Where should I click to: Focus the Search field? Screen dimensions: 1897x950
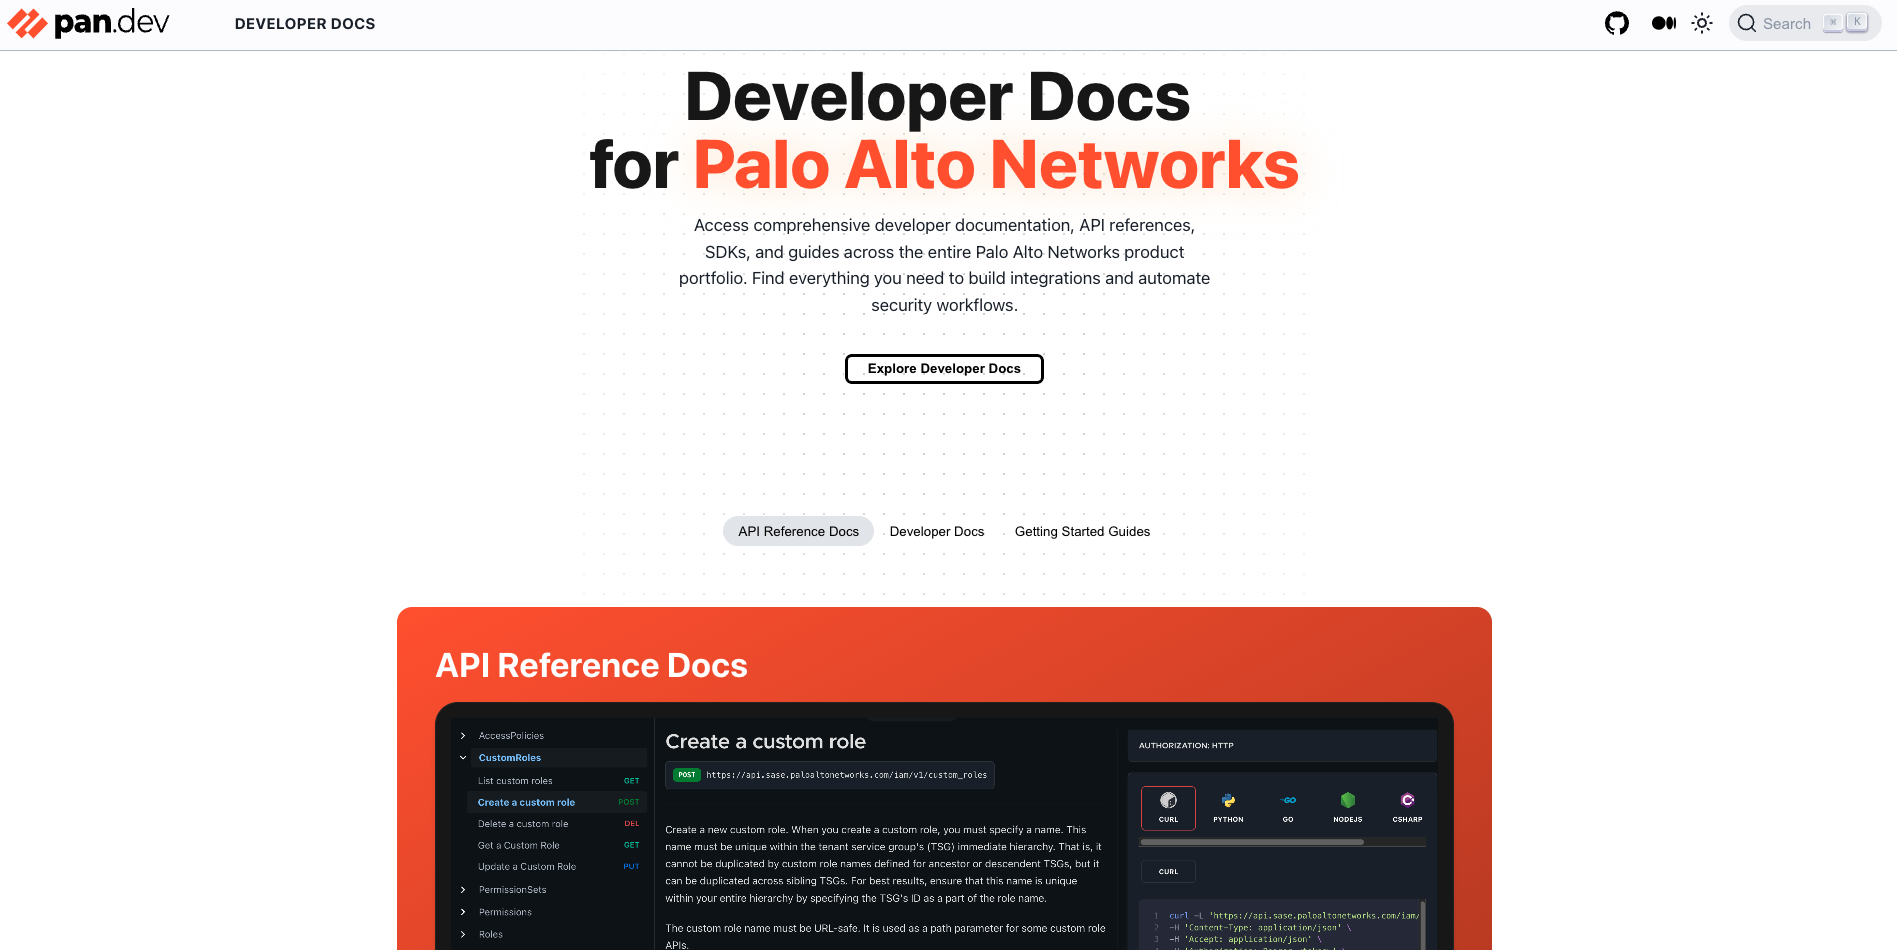(x=1805, y=23)
